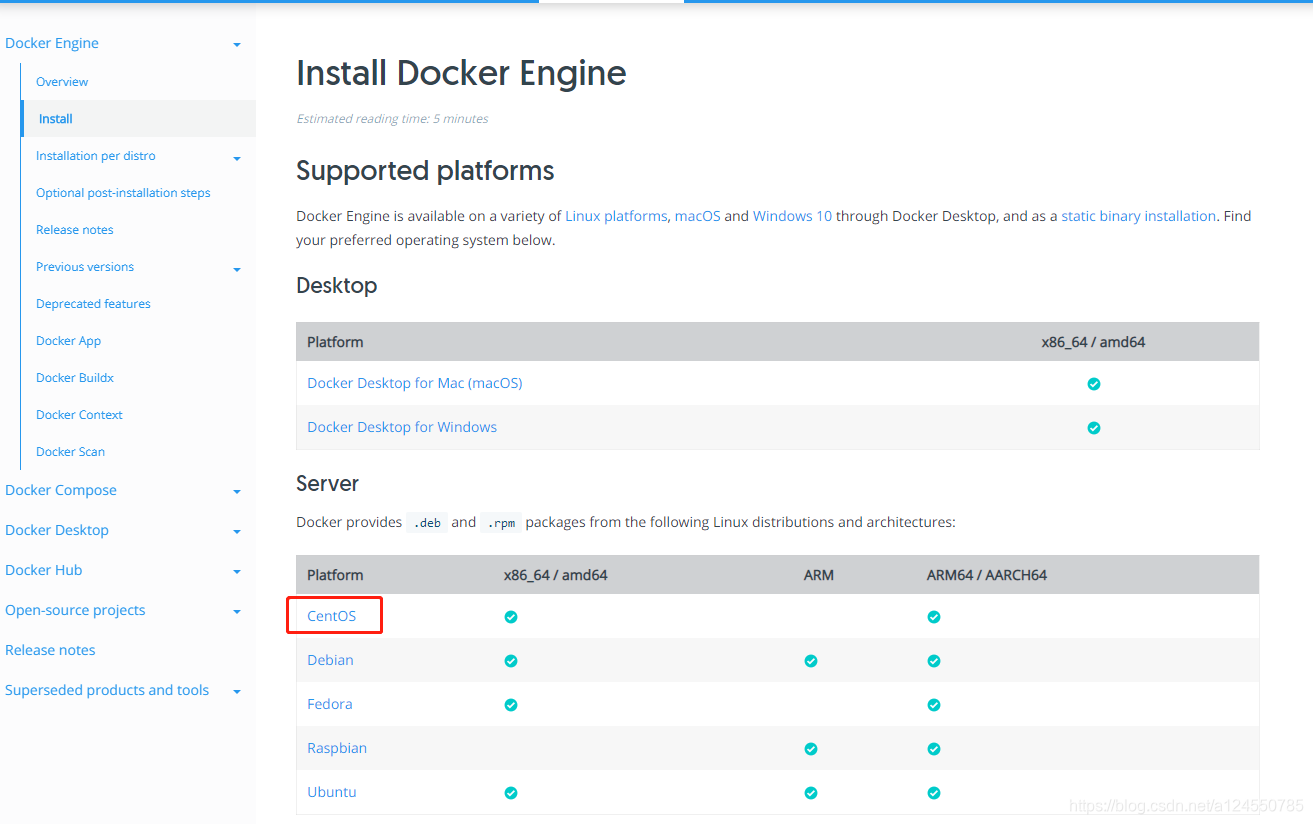Click the Desktop section heading

pyautogui.click(x=337, y=286)
